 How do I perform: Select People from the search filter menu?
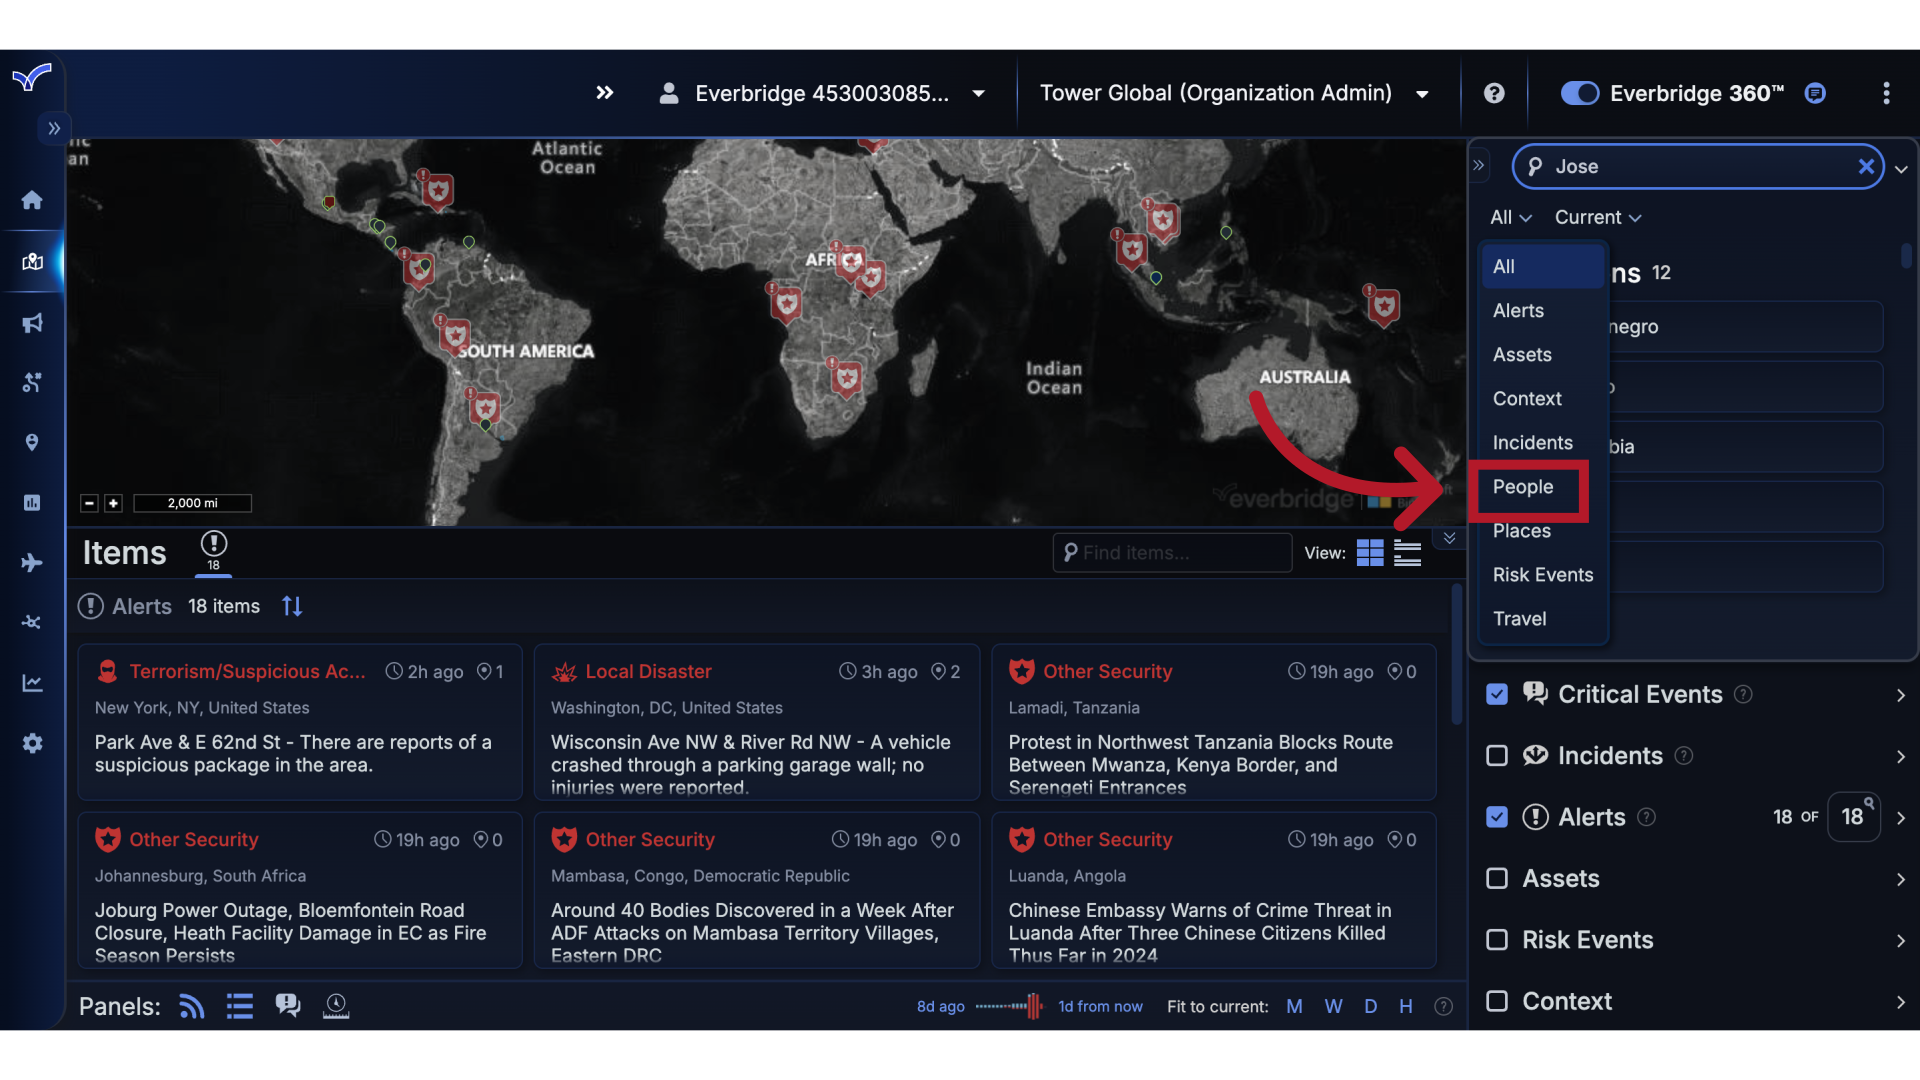[1523, 488]
